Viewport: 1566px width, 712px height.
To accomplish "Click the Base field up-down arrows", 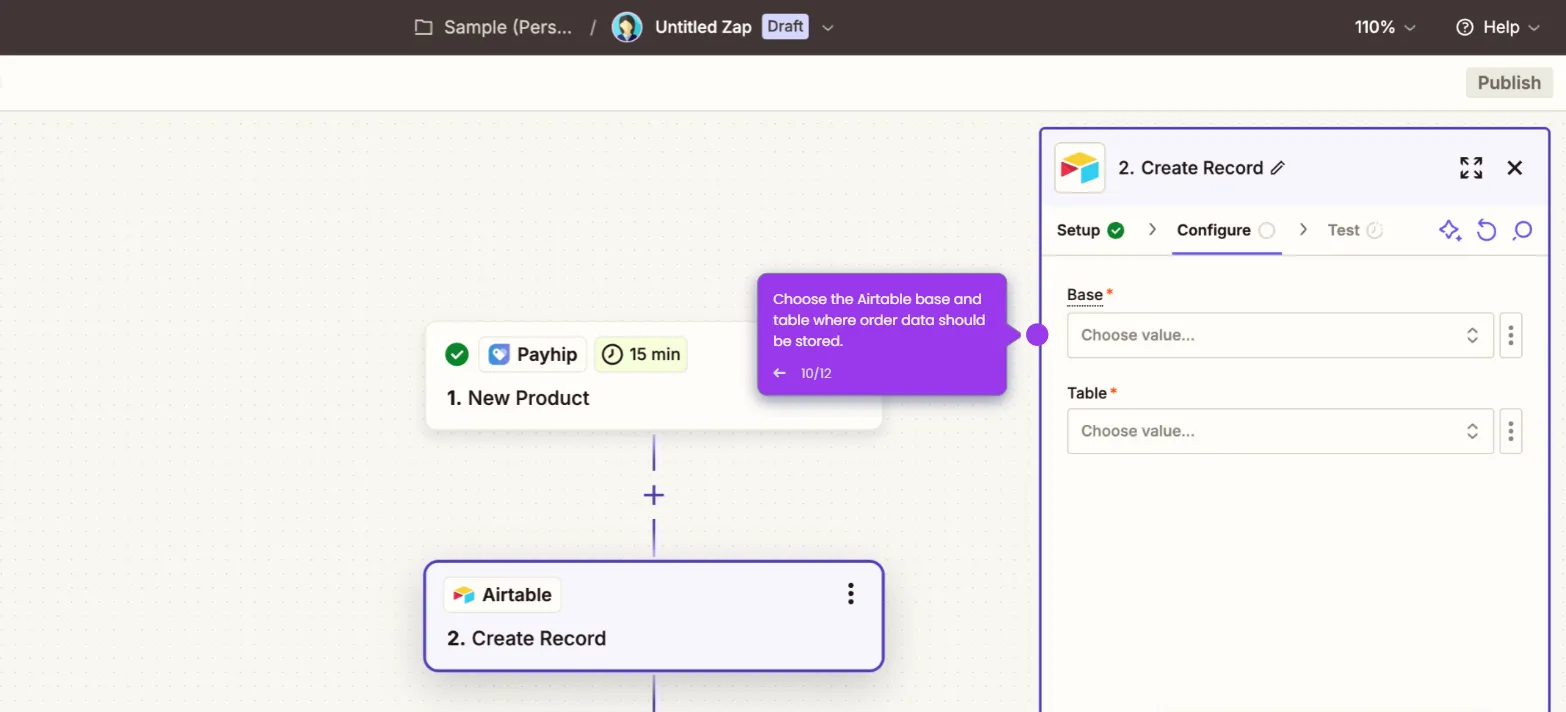I will 1472,335.
